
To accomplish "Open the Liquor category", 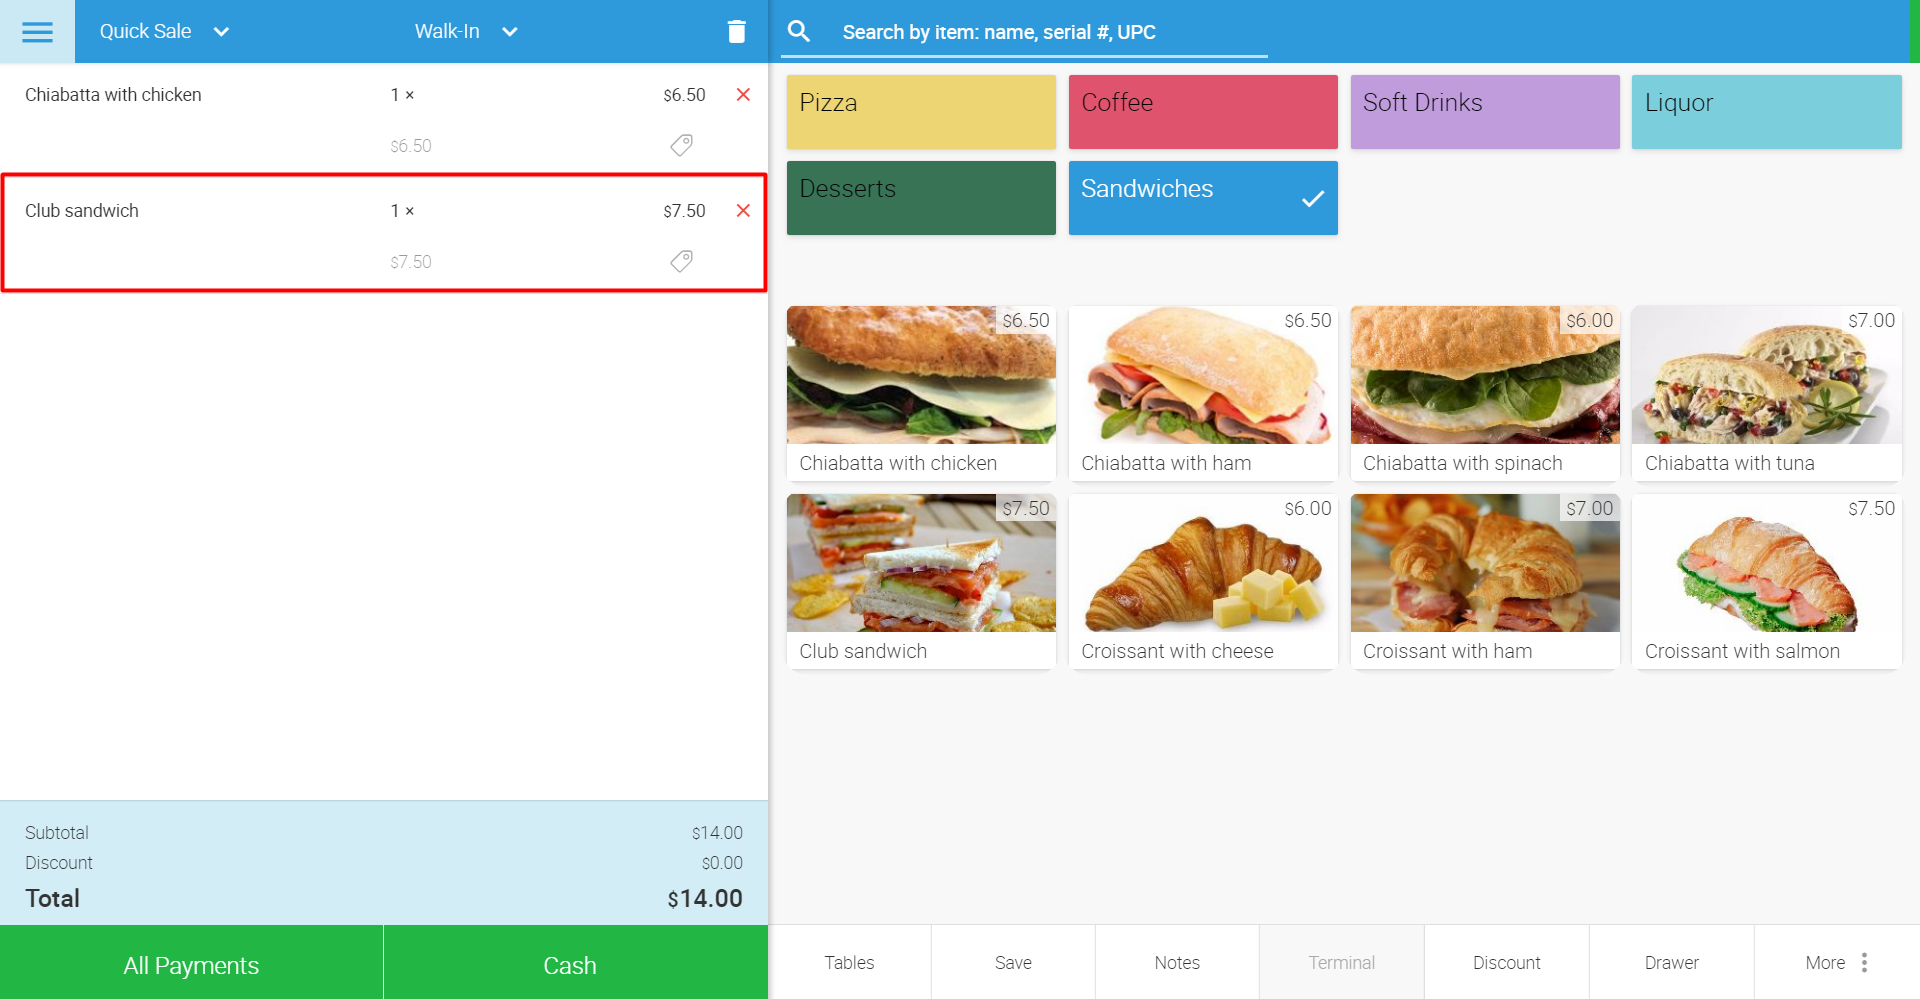I will click(x=1767, y=112).
